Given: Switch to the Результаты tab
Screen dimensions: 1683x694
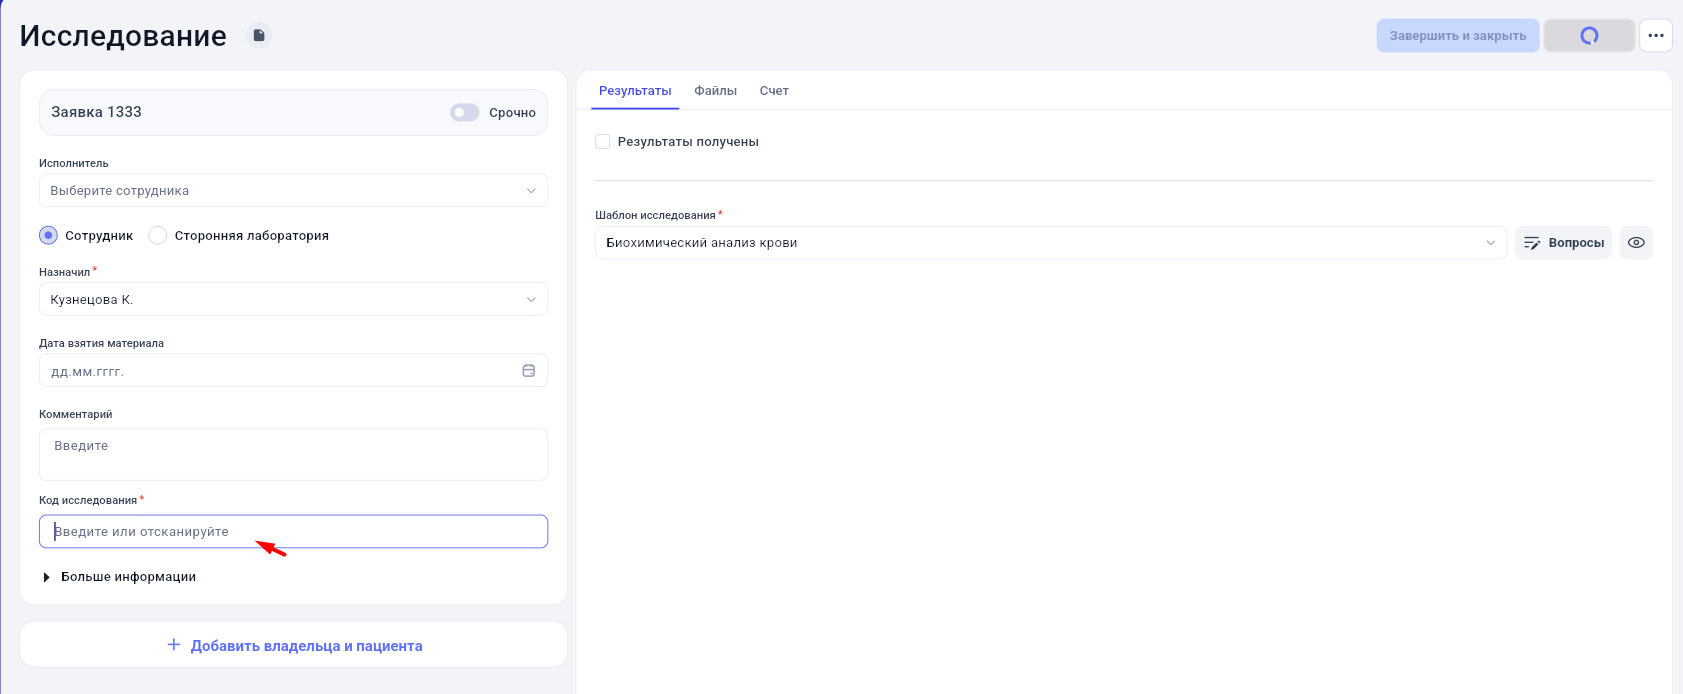Looking at the screenshot, I should pyautogui.click(x=635, y=91).
